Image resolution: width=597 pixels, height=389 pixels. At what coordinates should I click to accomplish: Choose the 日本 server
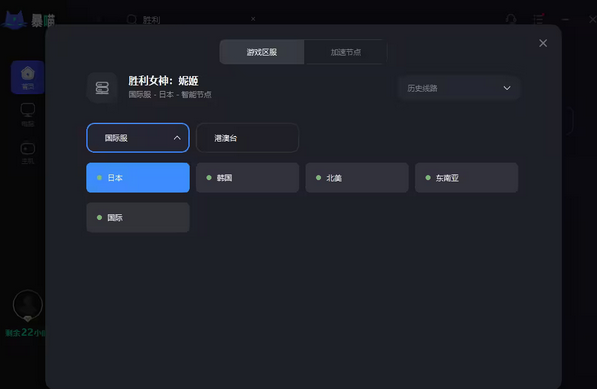pyautogui.click(x=138, y=178)
